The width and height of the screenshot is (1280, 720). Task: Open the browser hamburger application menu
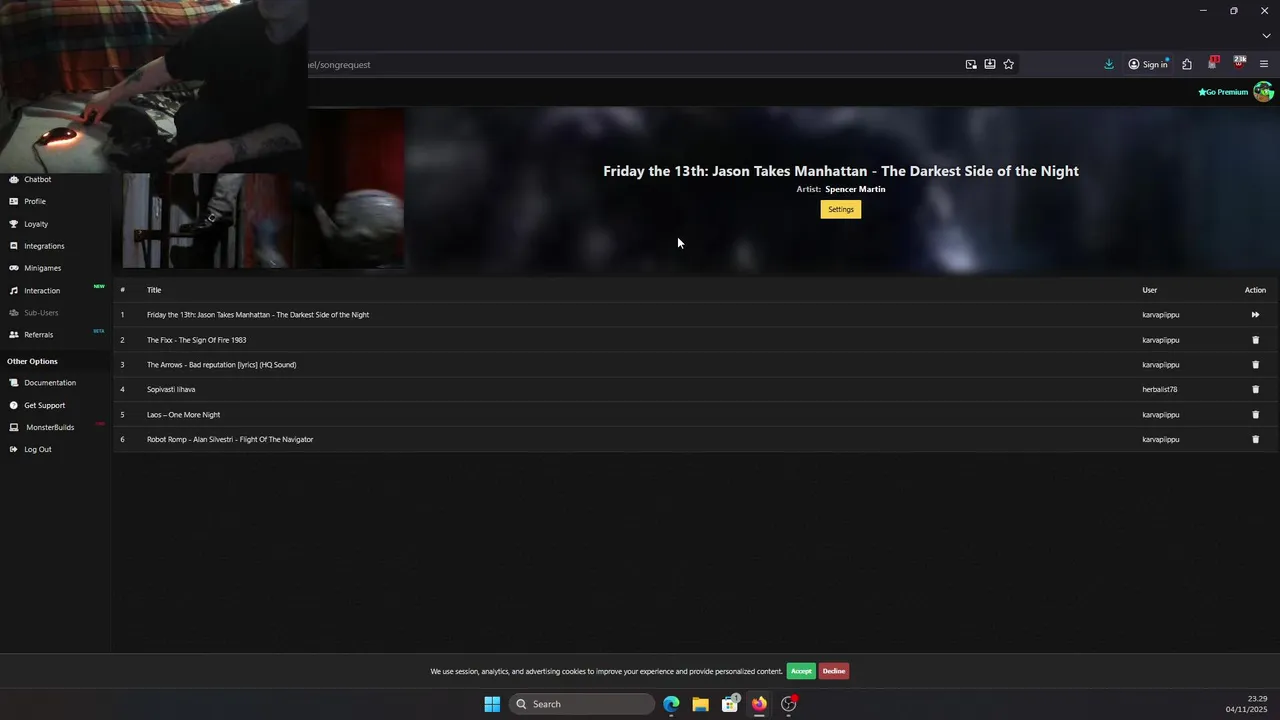click(1264, 64)
